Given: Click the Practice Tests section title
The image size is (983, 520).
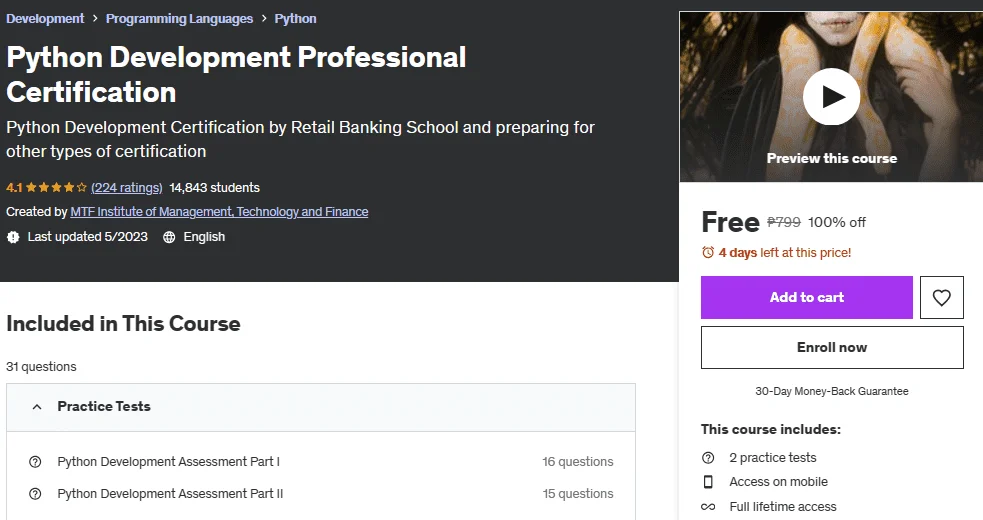Looking at the screenshot, I should click(x=104, y=406).
